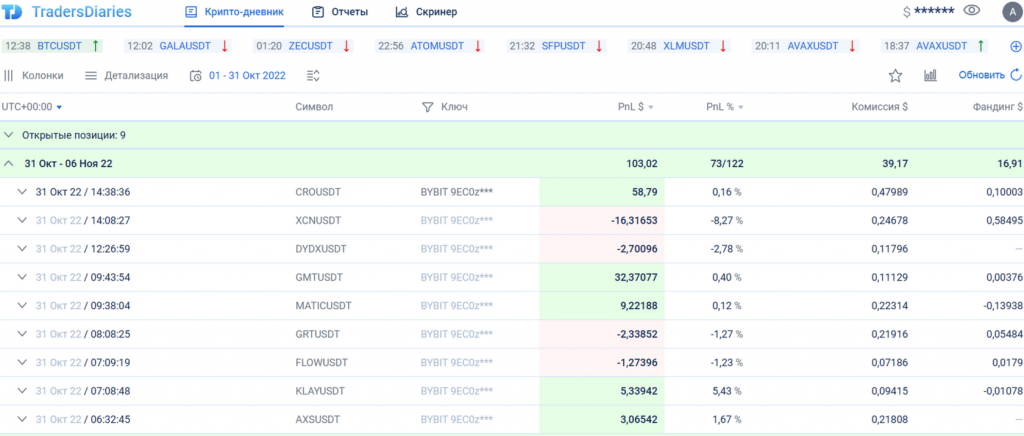
Task: Open the Колонки columns selector
Action: point(34,75)
